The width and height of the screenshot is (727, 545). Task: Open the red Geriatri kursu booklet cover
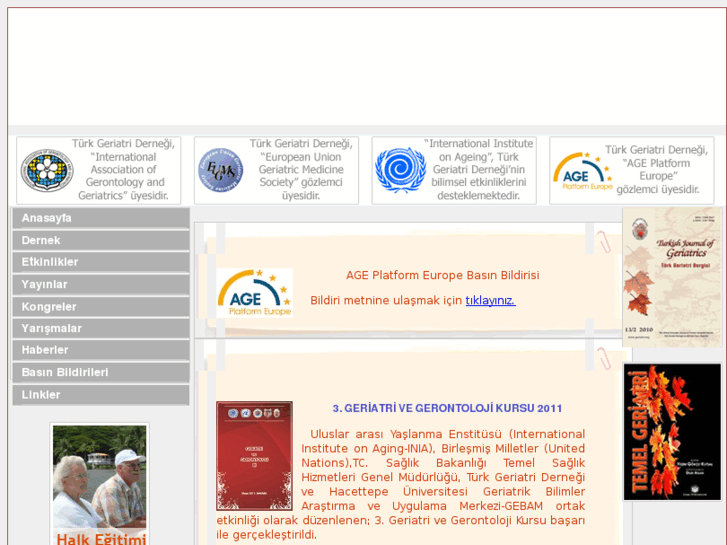tap(255, 456)
